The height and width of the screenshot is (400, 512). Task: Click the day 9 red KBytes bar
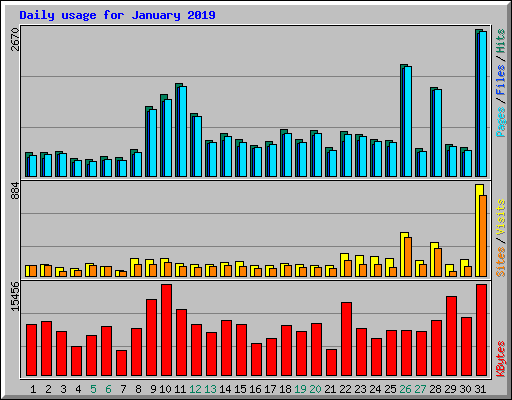151,337
